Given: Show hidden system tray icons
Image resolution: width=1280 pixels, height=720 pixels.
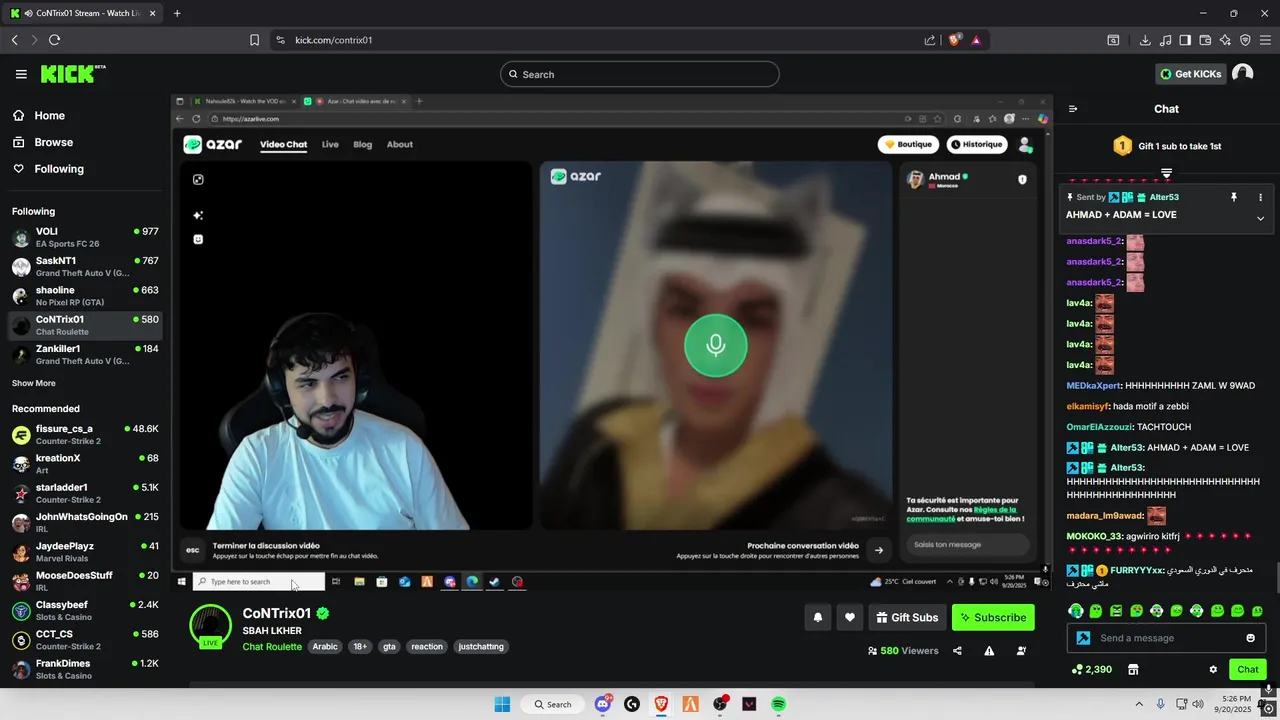Looking at the screenshot, I should click(1138, 704).
